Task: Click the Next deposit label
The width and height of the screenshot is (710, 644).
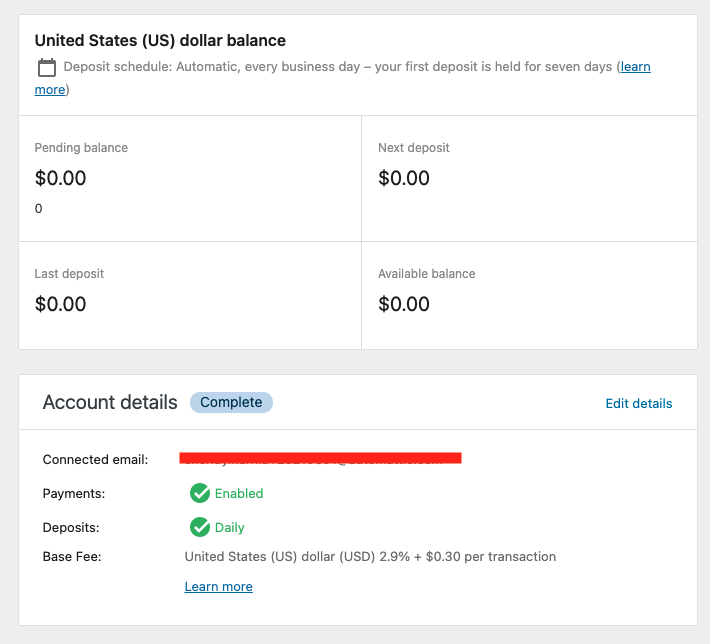Action: pos(414,148)
